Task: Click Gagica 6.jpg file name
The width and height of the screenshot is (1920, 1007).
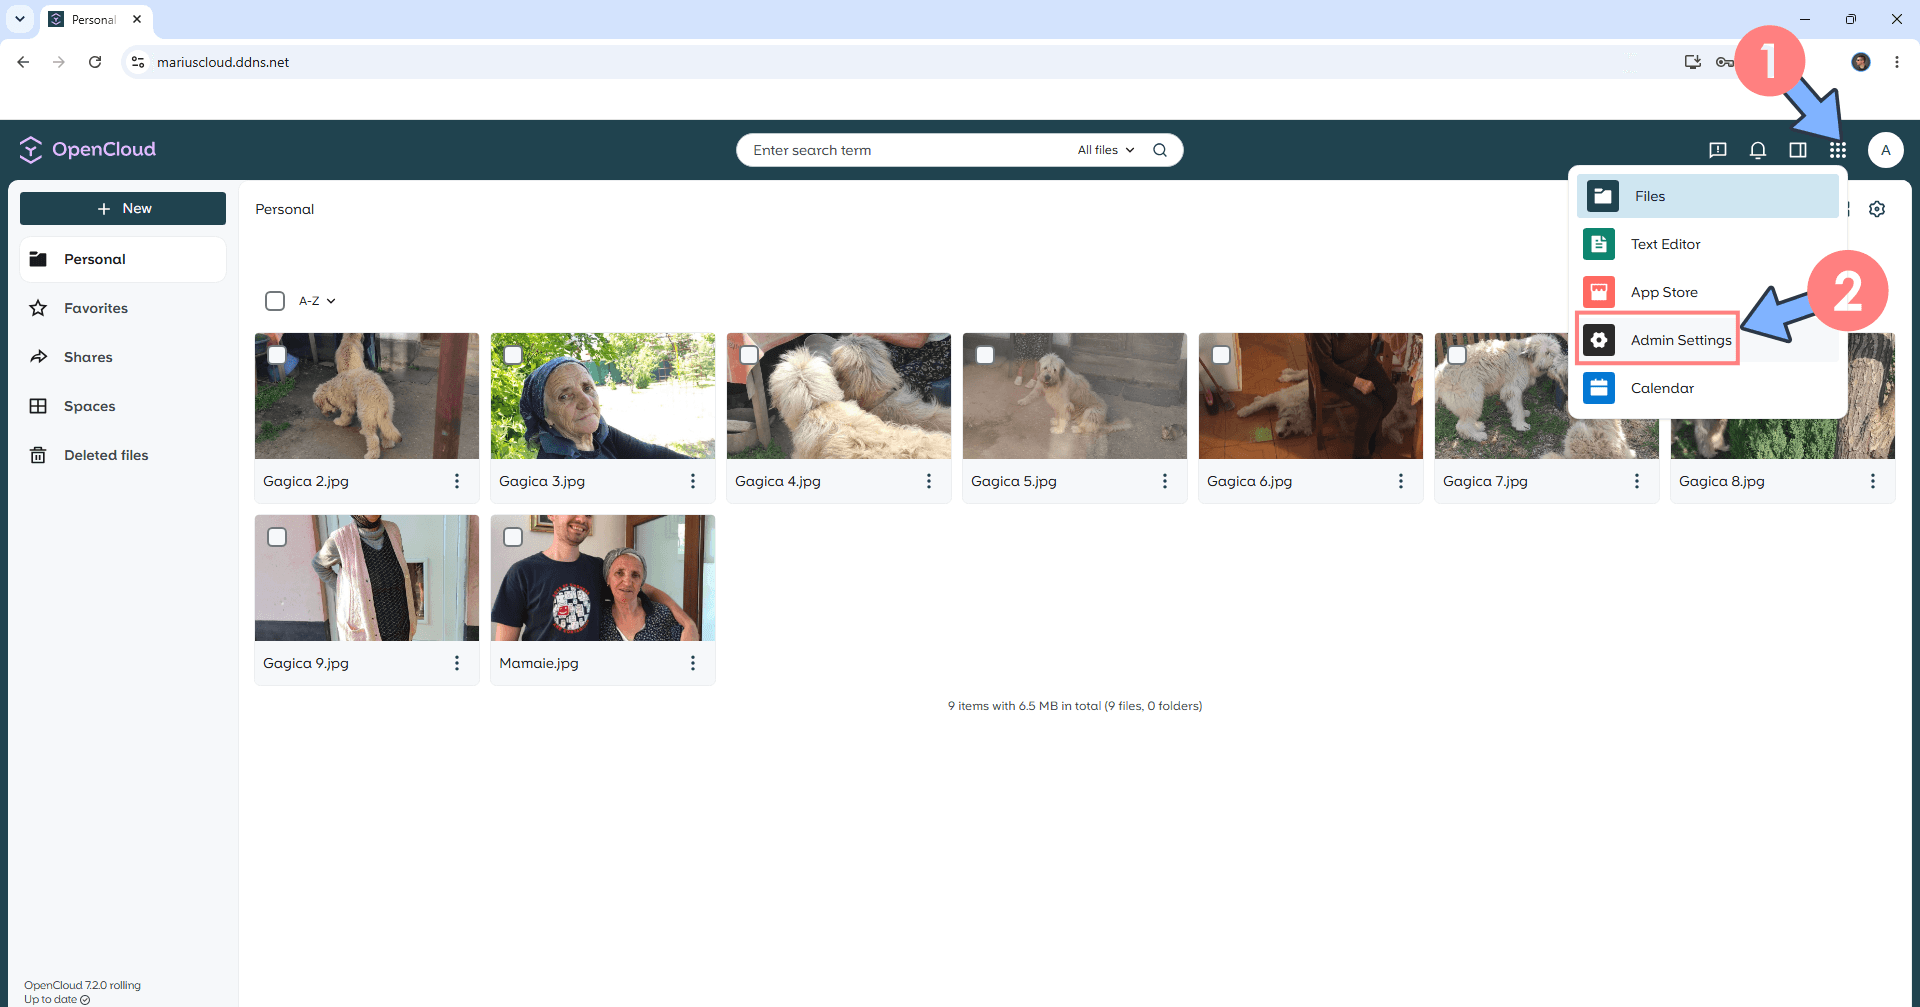Action: [x=1249, y=481]
